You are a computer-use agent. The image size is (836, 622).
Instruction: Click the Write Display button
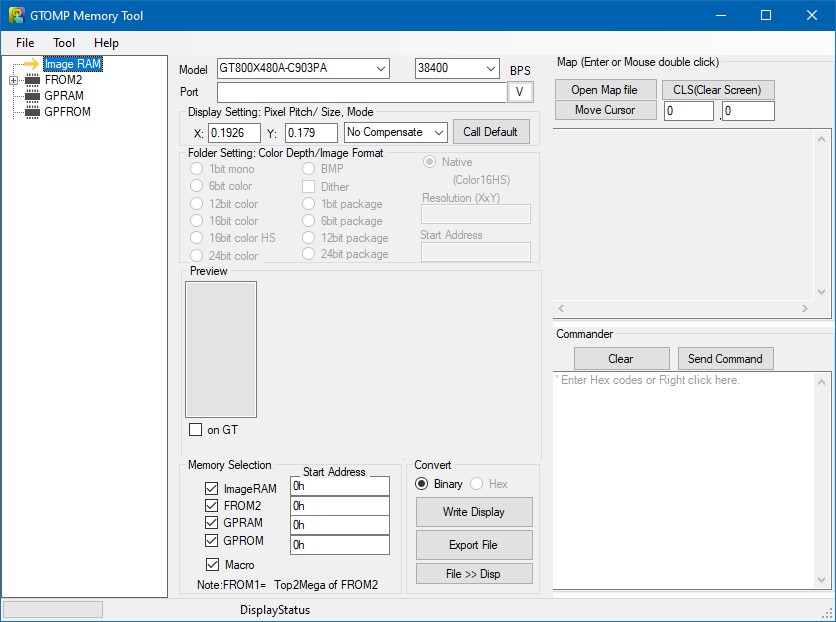pos(474,512)
